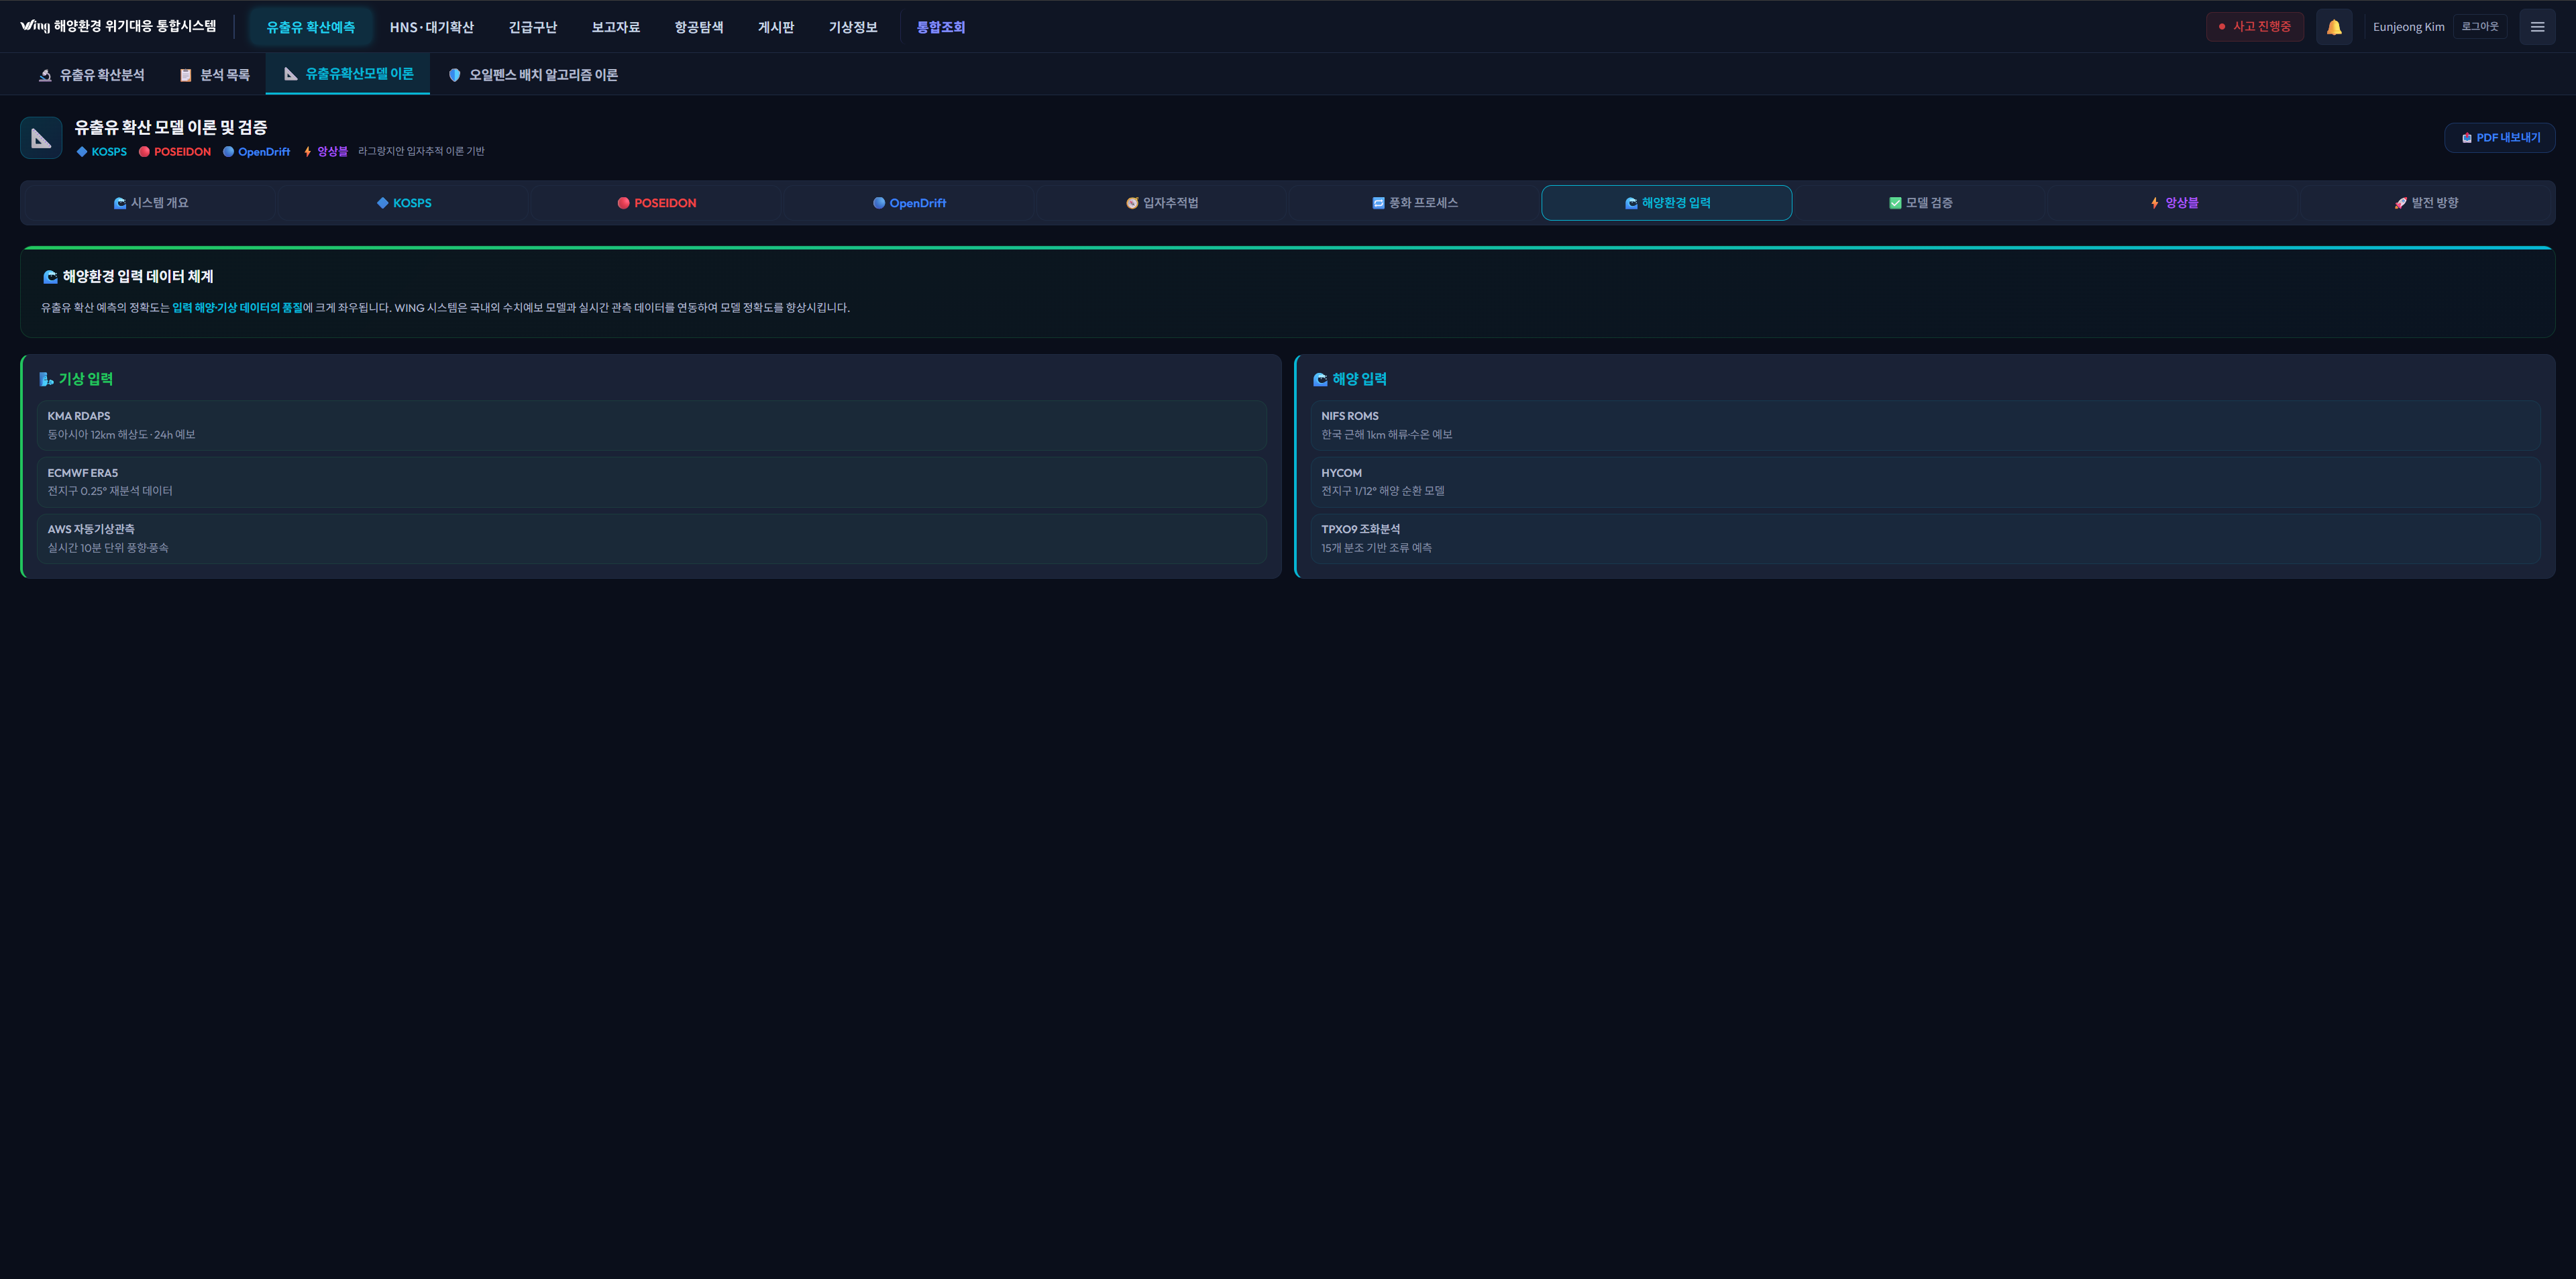
Task: Open 오일펜스 배치 알고리즘 이론 shield tab
Action: (x=532, y=75)
